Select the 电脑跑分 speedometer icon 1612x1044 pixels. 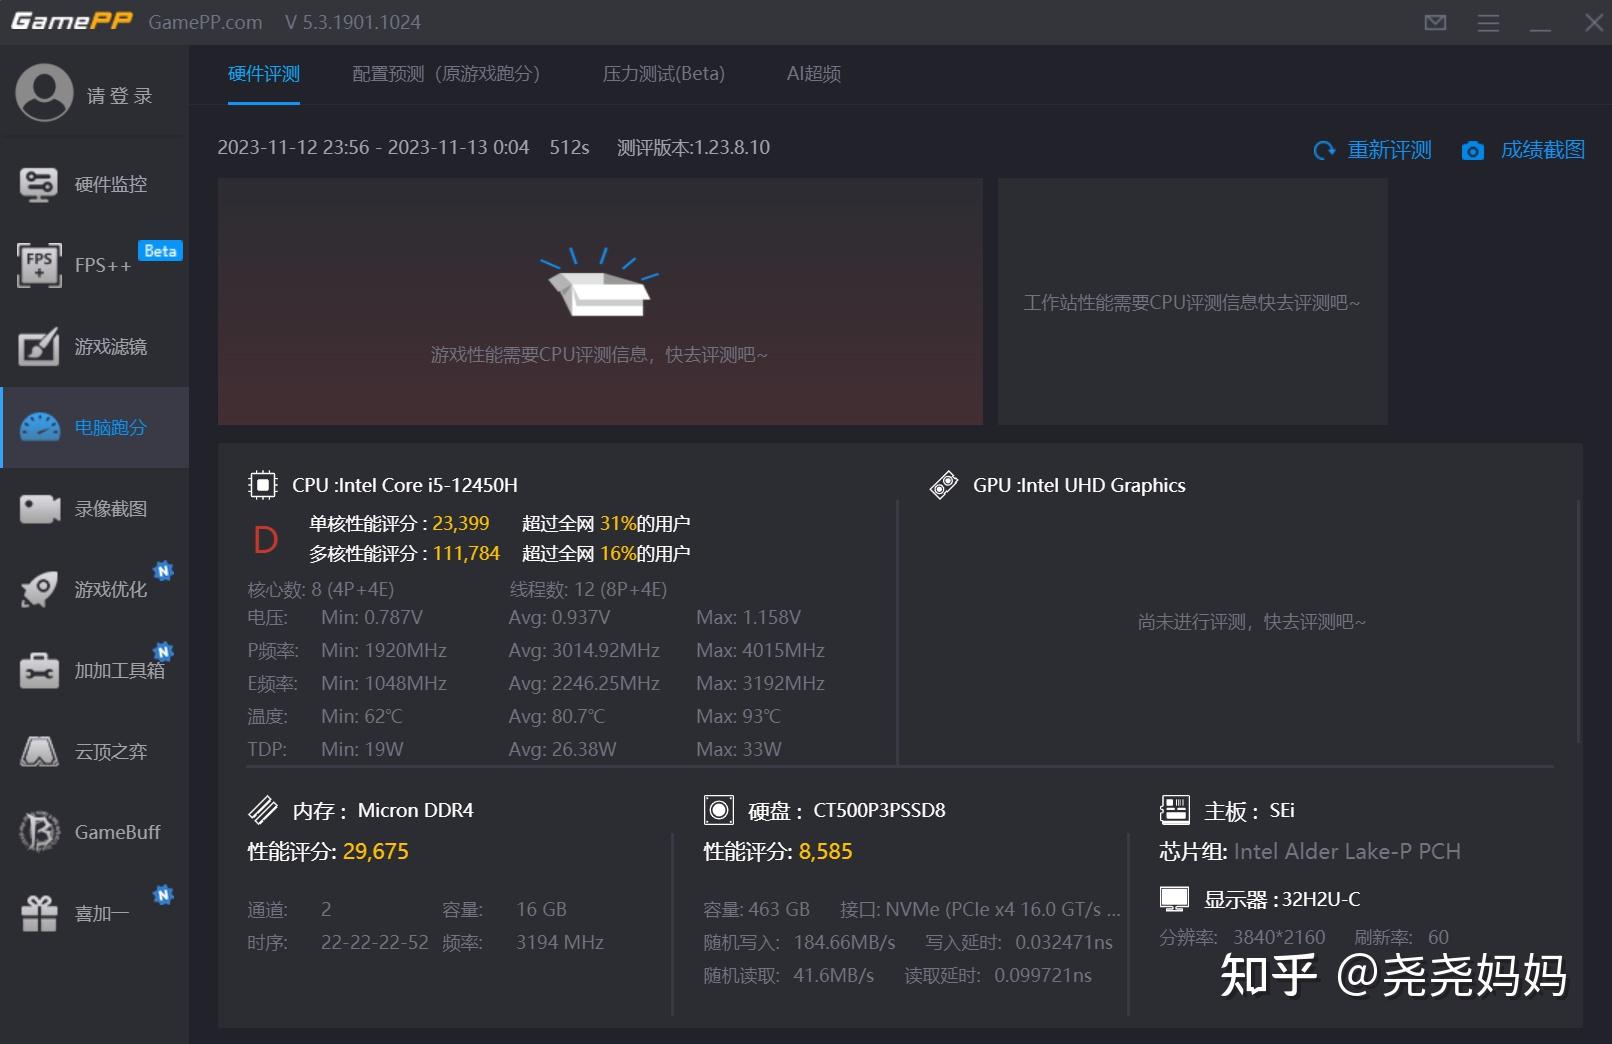(40, 427)
